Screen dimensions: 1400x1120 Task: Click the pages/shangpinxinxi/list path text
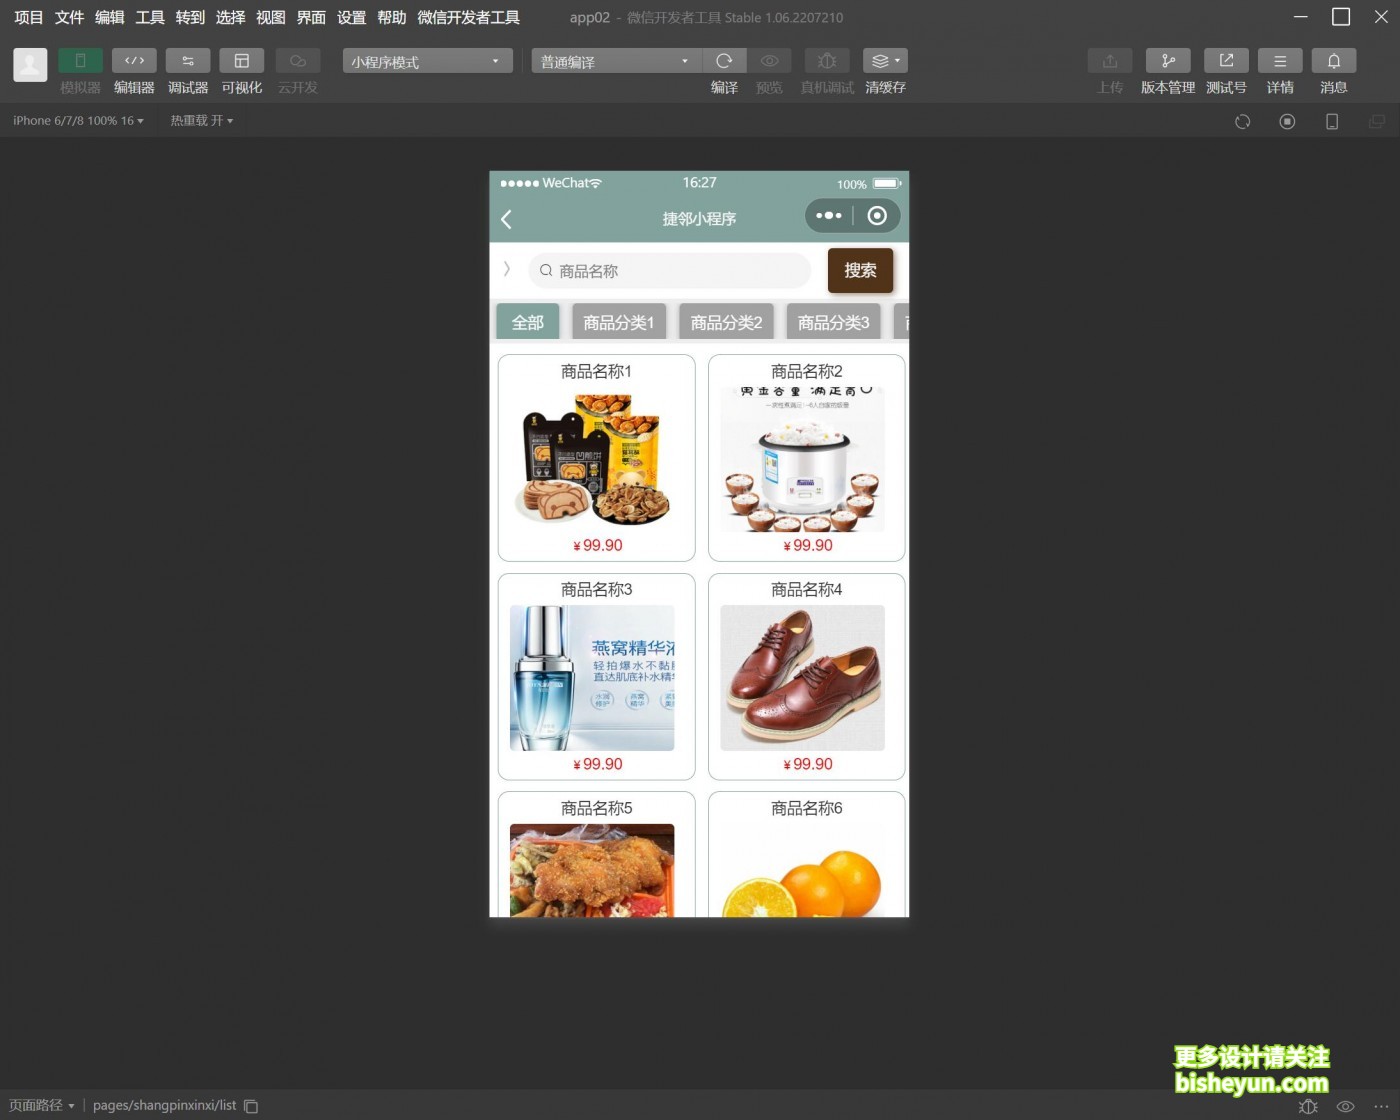point(164,1105)
